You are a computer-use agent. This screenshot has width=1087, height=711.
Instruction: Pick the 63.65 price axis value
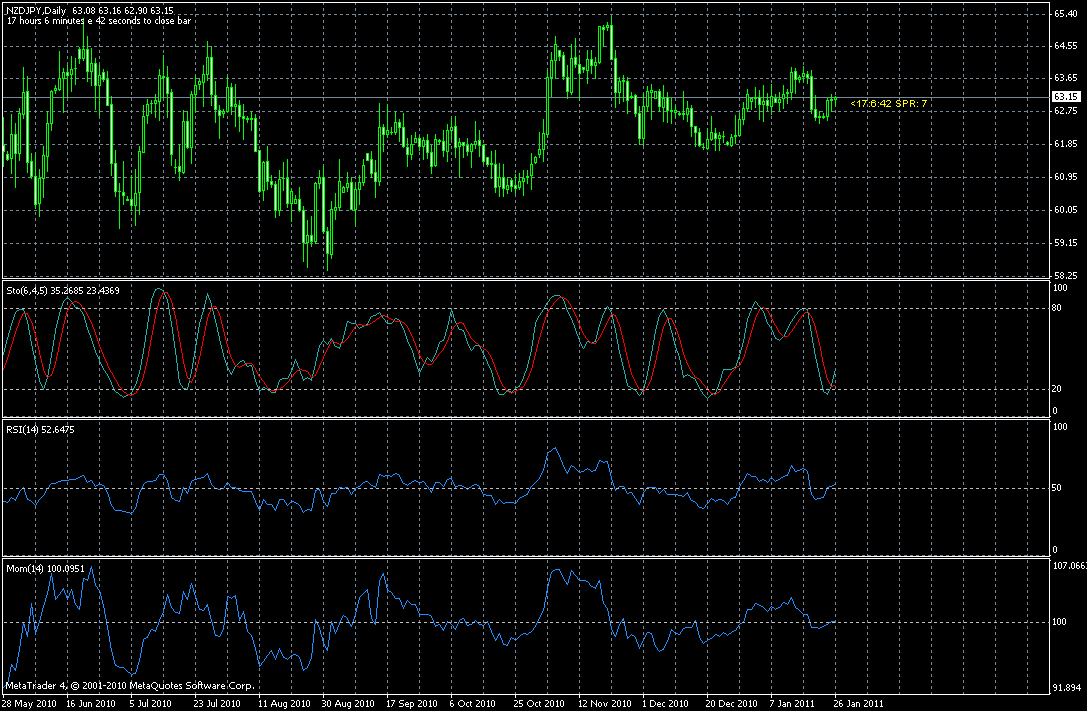[1066, 78]
